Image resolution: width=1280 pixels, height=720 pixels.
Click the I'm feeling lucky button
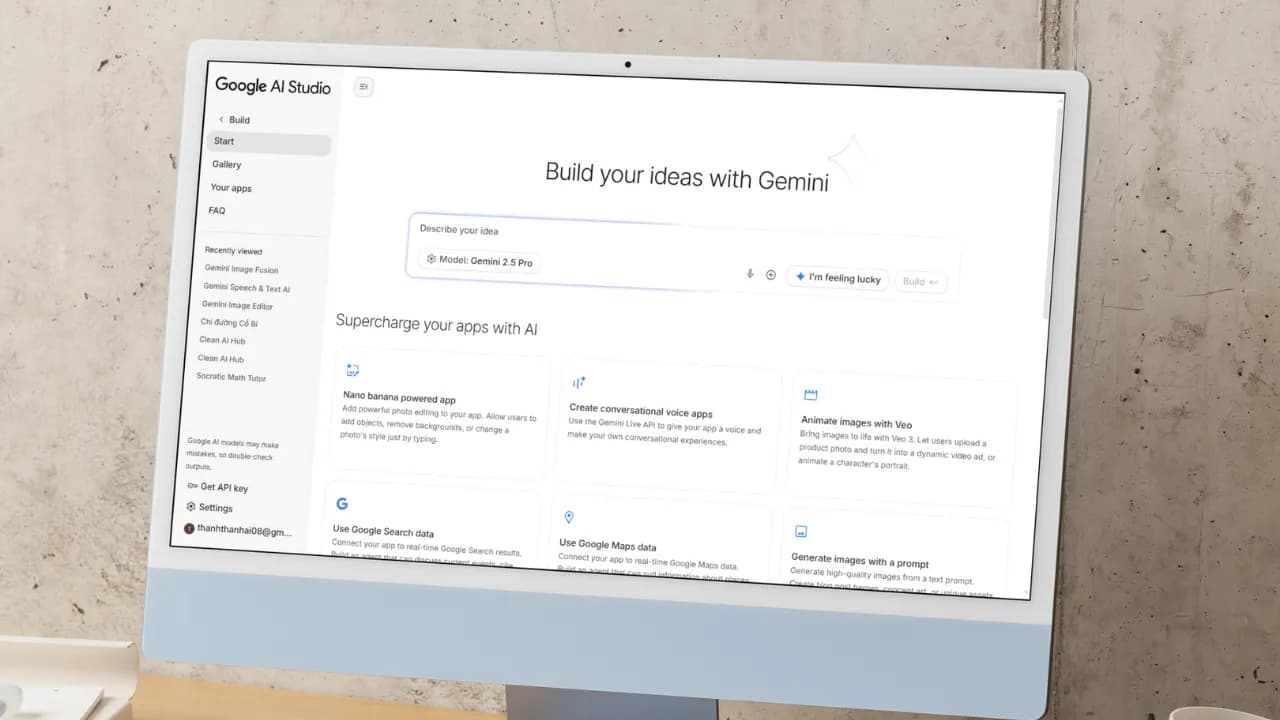click(838, 278)
